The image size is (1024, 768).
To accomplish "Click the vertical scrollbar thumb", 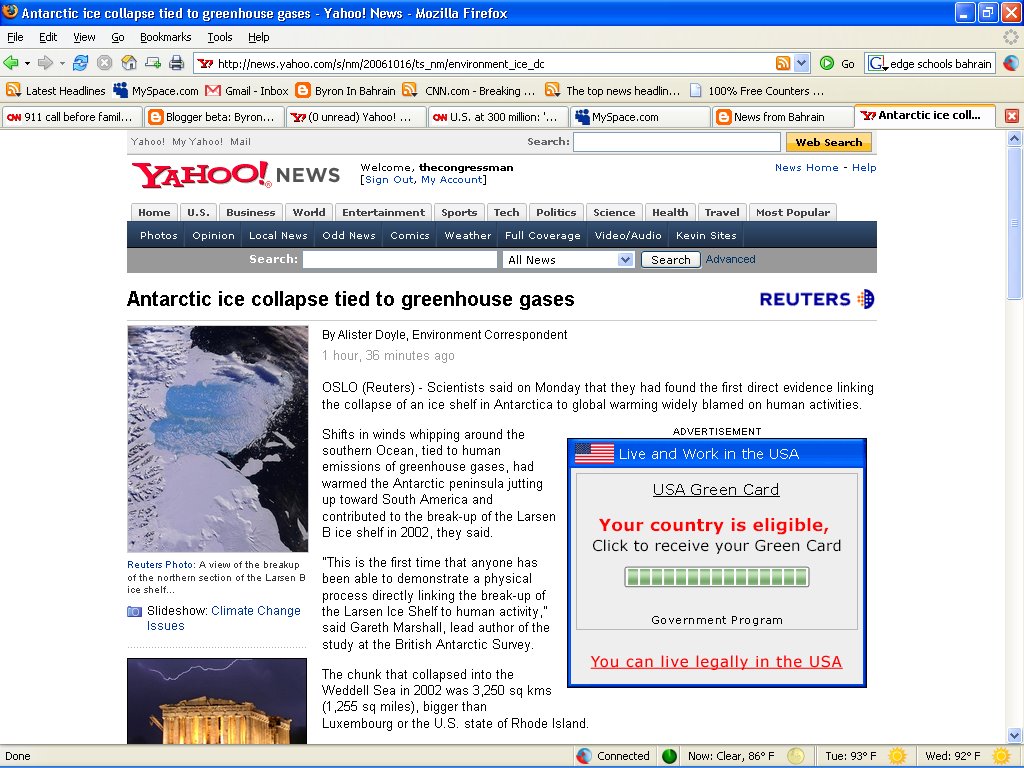I will (1014, 222).
